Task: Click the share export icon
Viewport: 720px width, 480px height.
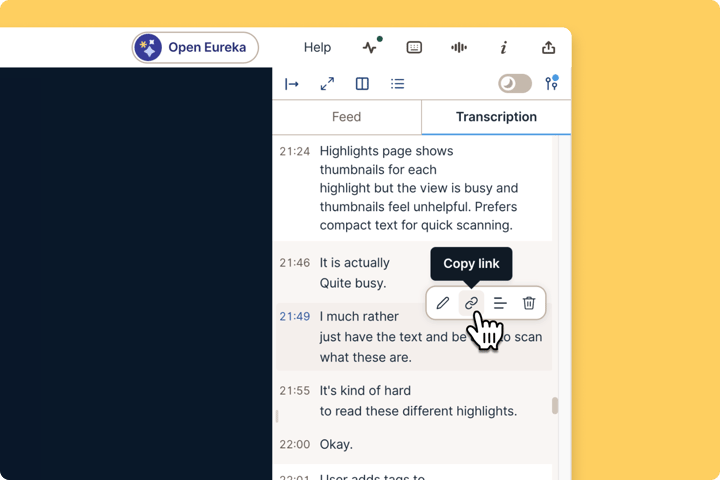Action: 548,47
